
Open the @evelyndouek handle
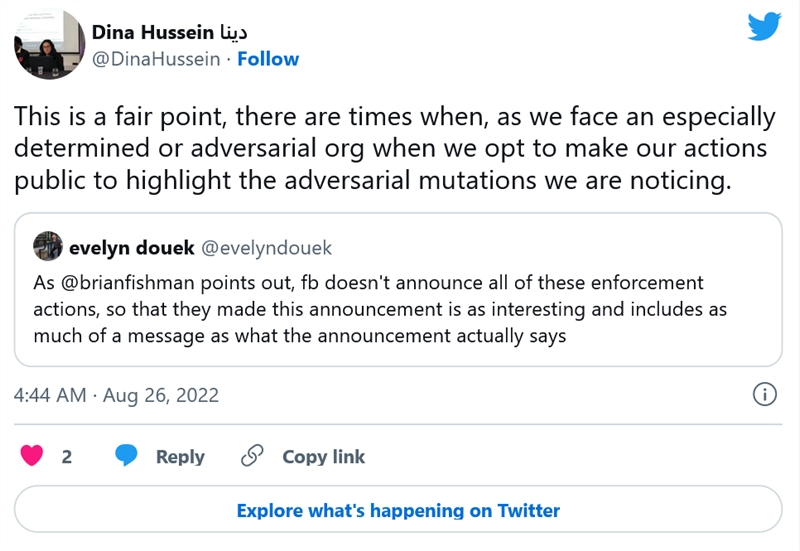tap(266, 248)
